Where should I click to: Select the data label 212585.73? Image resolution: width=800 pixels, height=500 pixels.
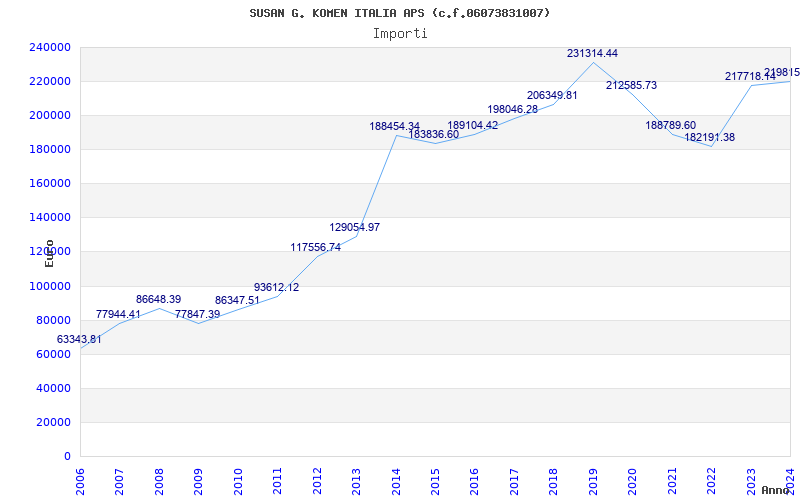[632, 85]
